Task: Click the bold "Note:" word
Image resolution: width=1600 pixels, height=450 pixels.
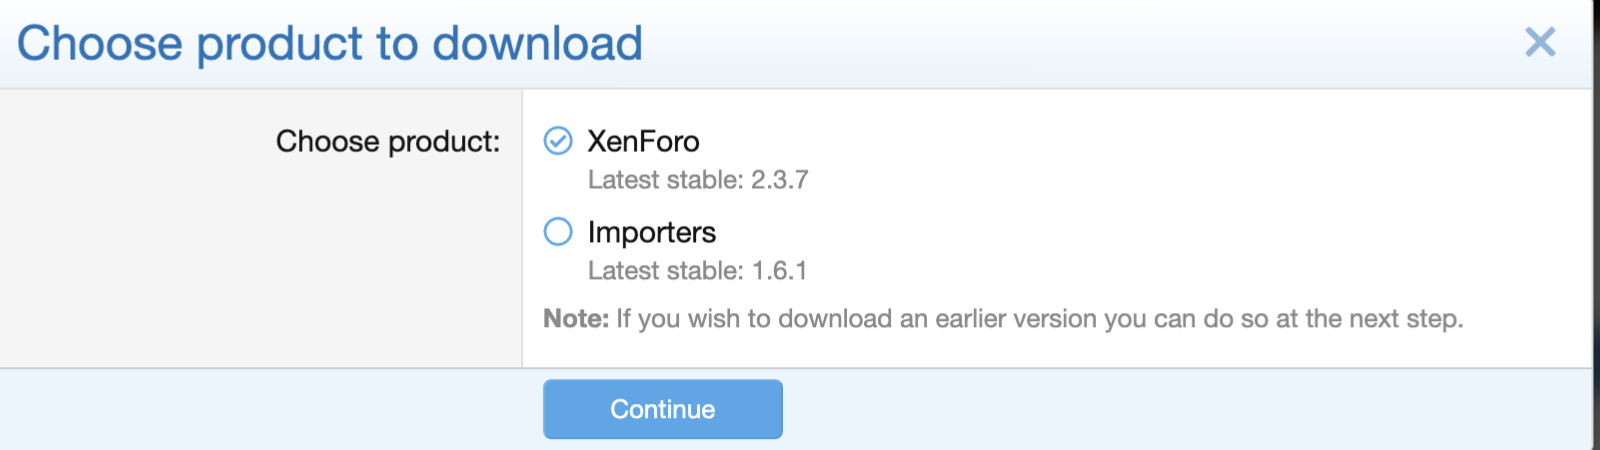Action: point(576,319)
